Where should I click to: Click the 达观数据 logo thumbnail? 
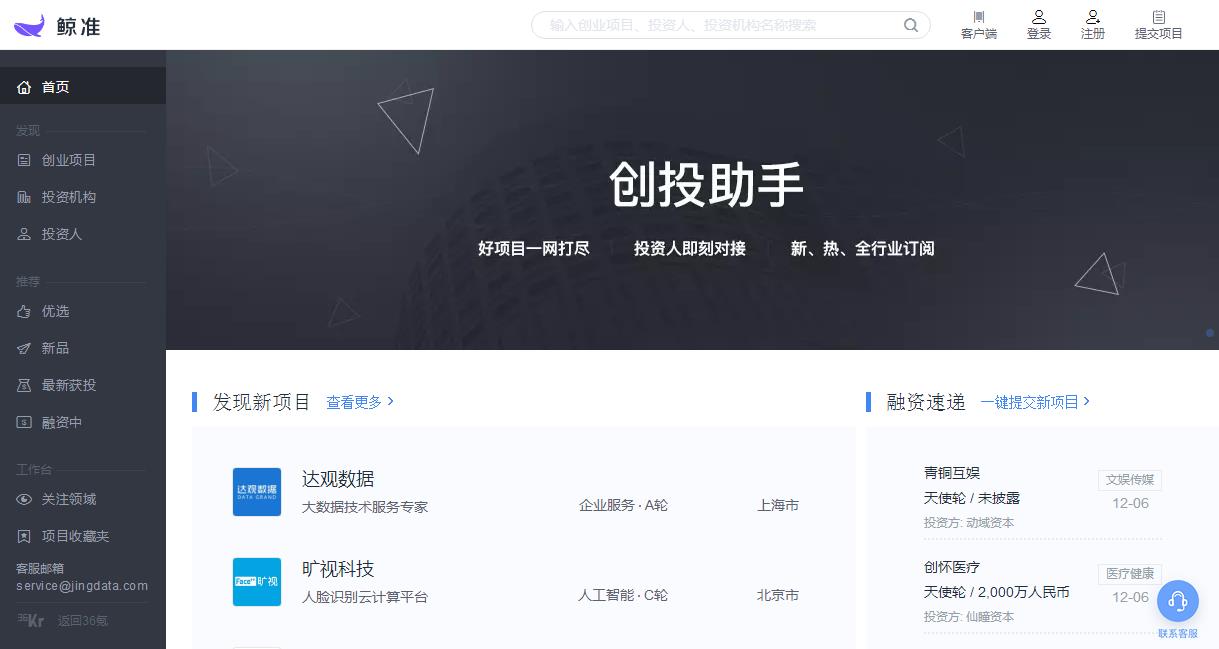257,492
